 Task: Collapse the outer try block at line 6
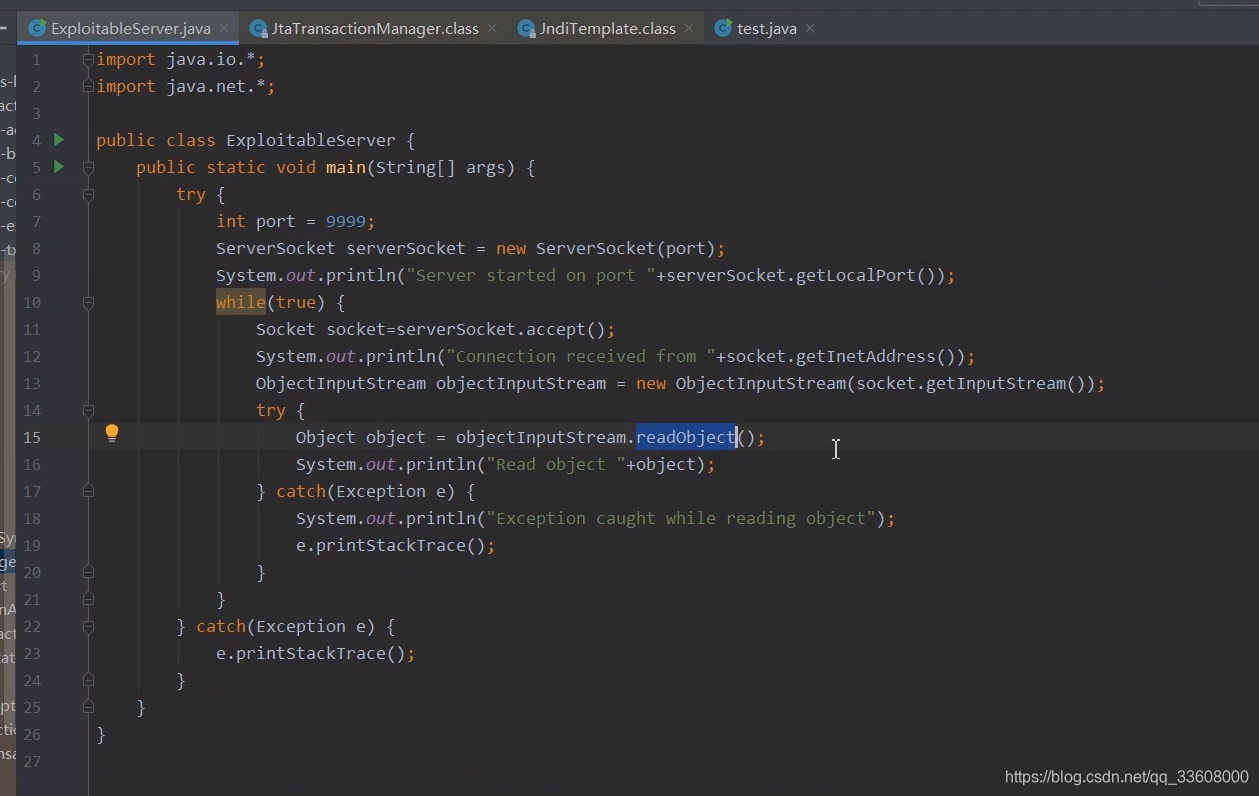point(88,195)
